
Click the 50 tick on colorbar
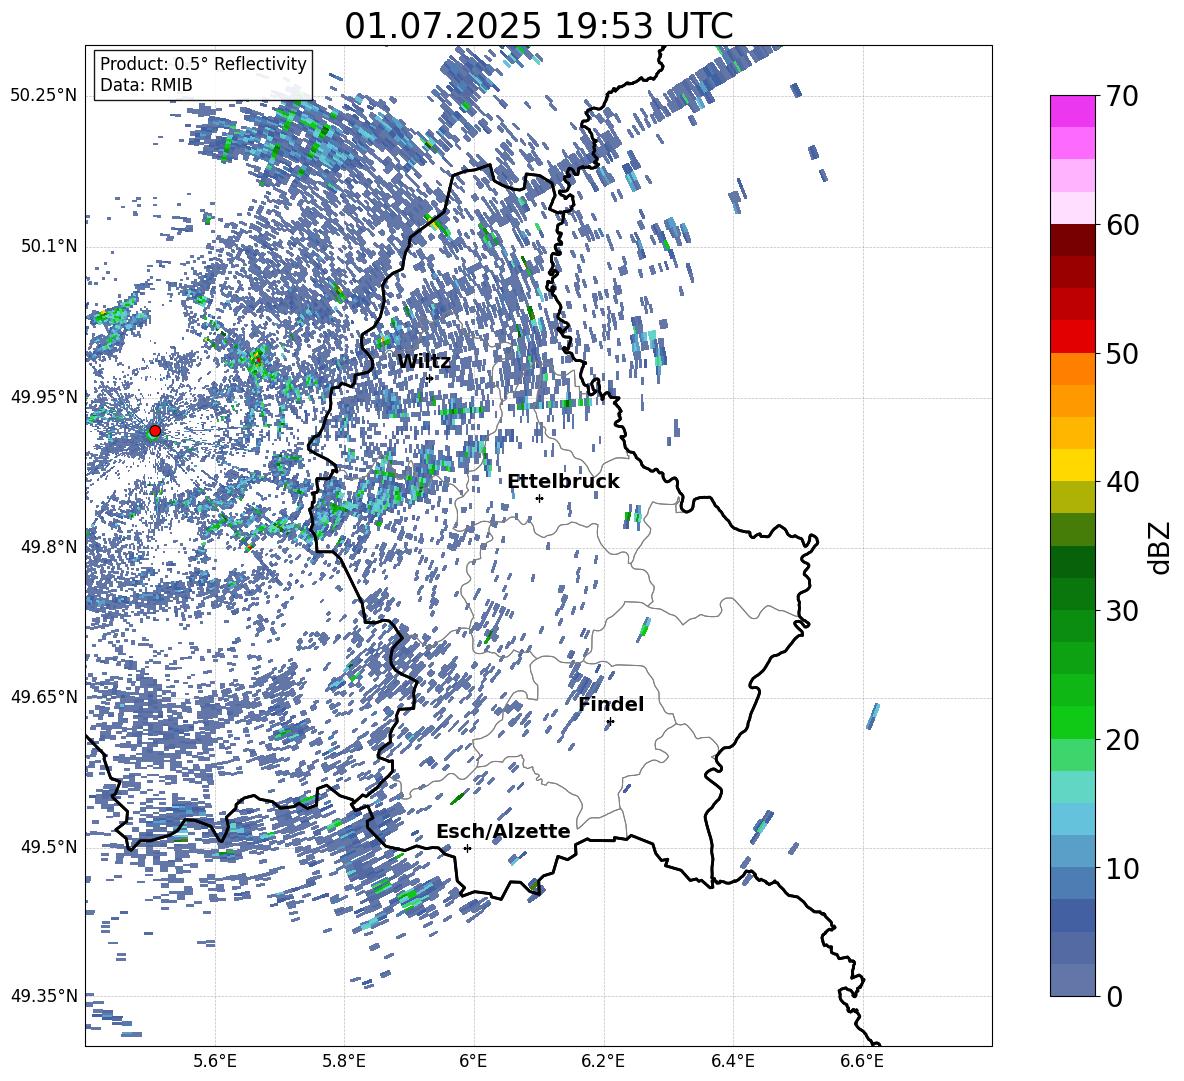[x=1121, y=353]
